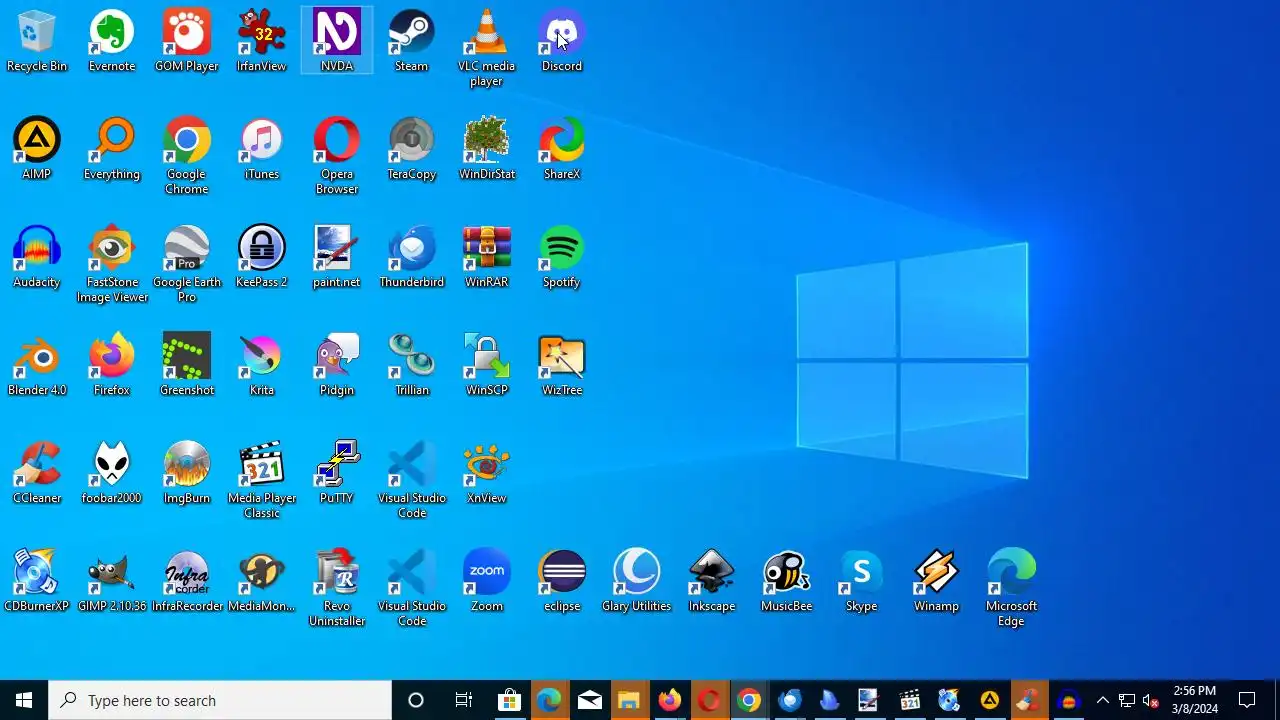Open the notification center icon
The image size is (1280, 720).
point(1247,700)
